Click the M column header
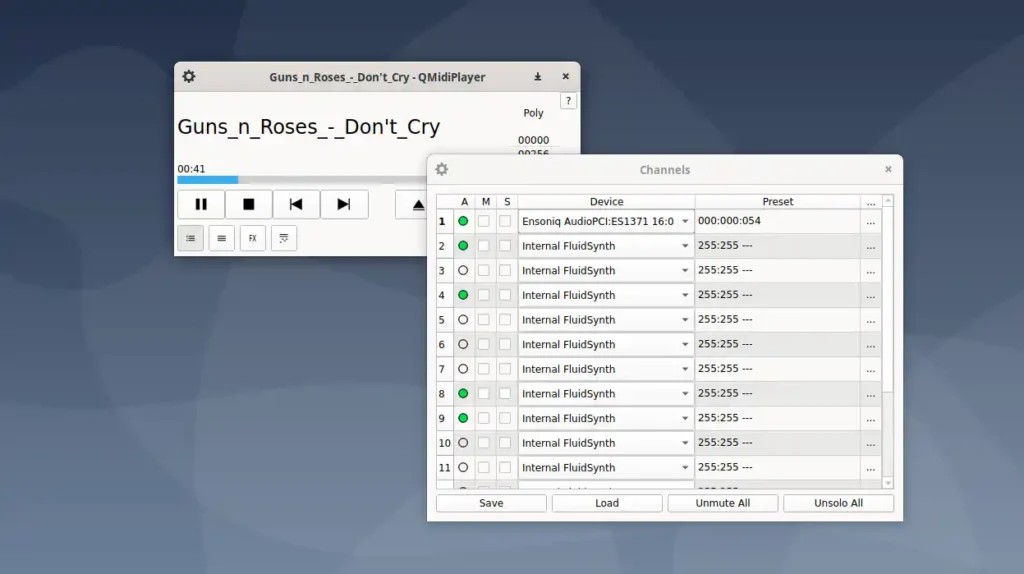The image size is (1024, 574). (x=486, y=202)
